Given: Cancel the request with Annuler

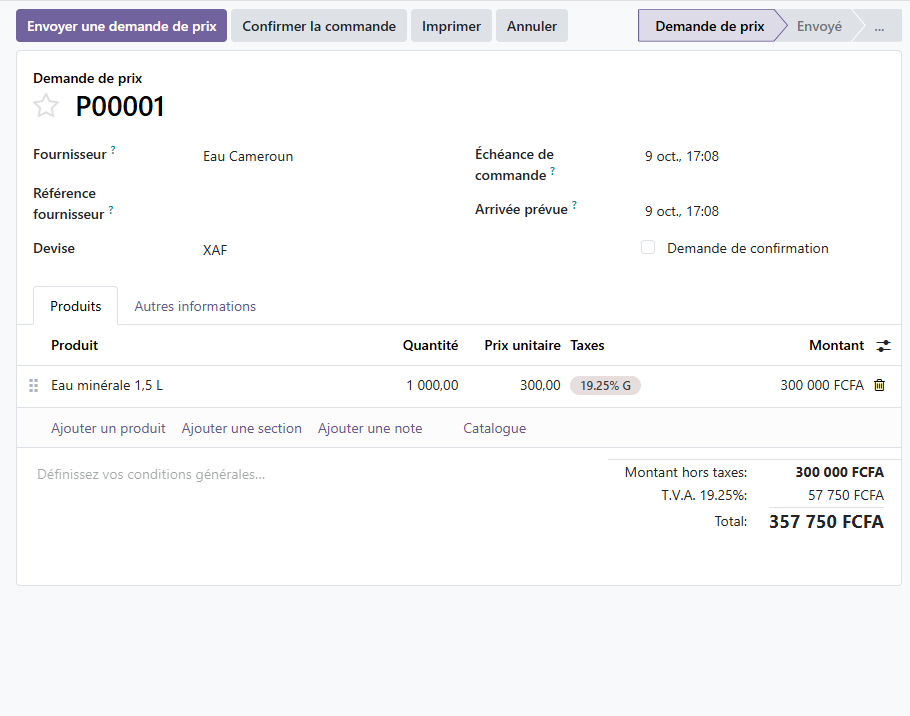Looking at the screenshot, I should point(532,26).
